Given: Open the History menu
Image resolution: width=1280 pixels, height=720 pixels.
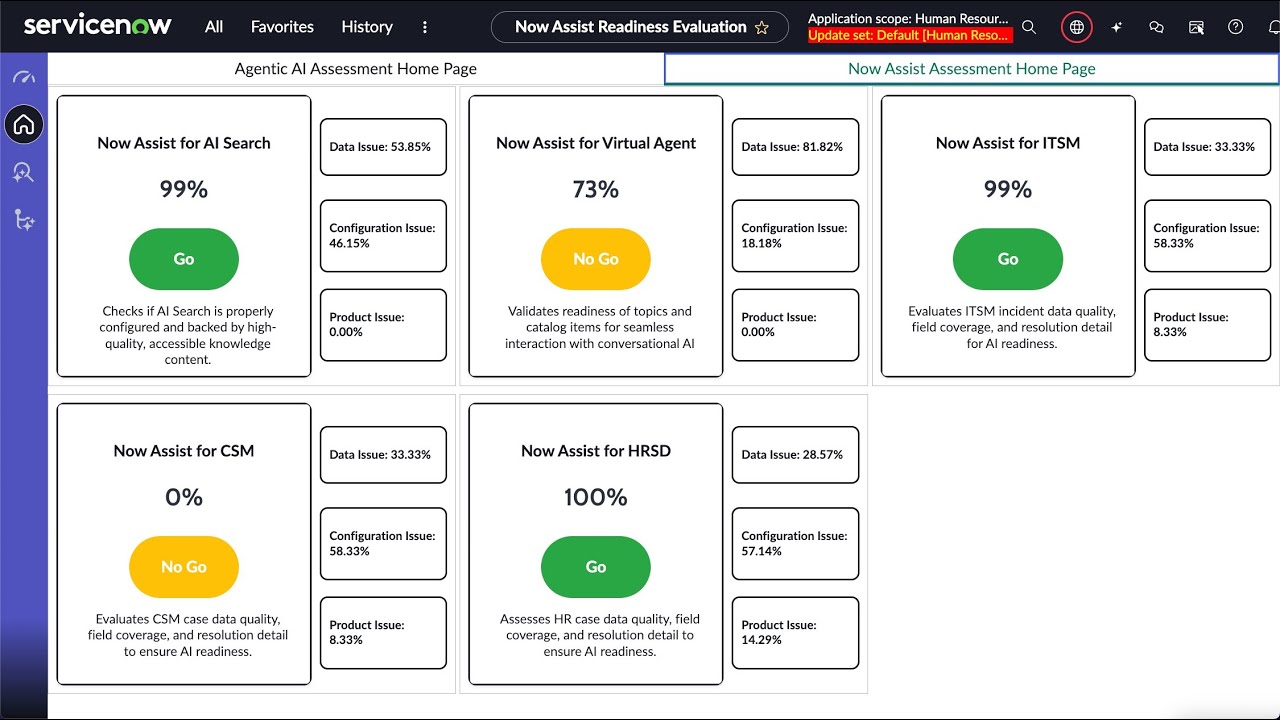Looking at the screenshot, I should pyautogui.click(x=366, y=27).
